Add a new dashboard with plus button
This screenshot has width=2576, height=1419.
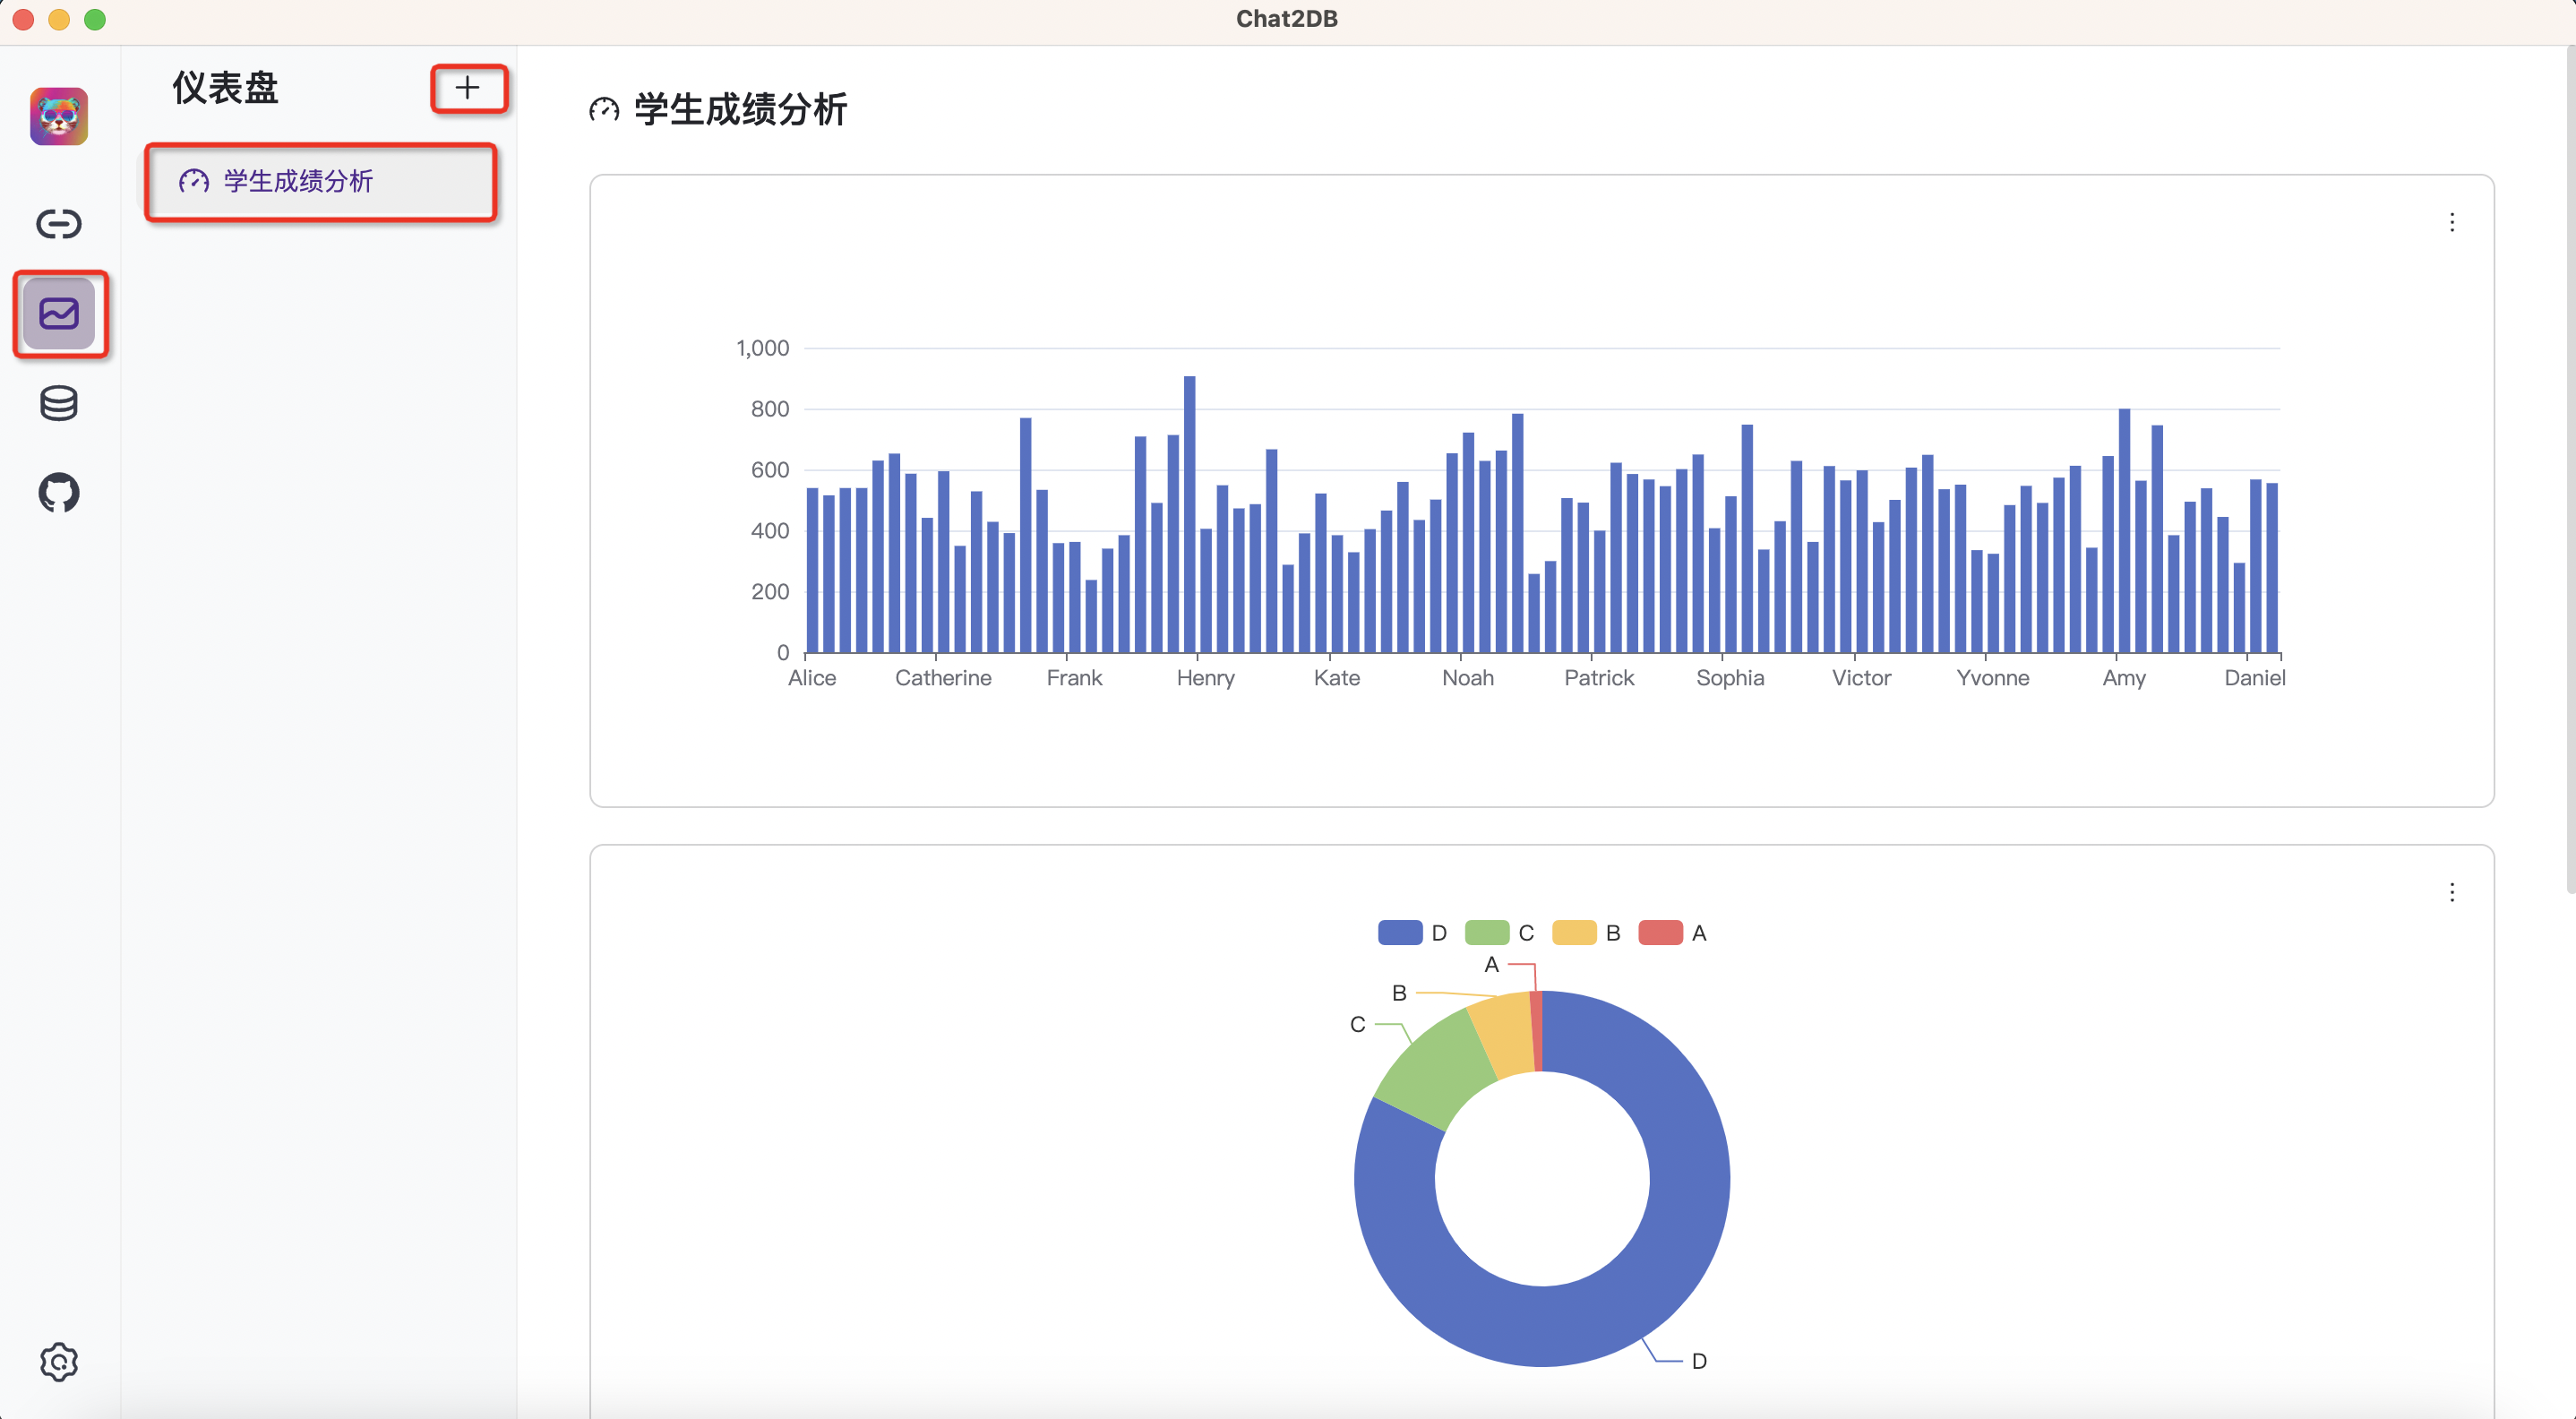[468, 88]
